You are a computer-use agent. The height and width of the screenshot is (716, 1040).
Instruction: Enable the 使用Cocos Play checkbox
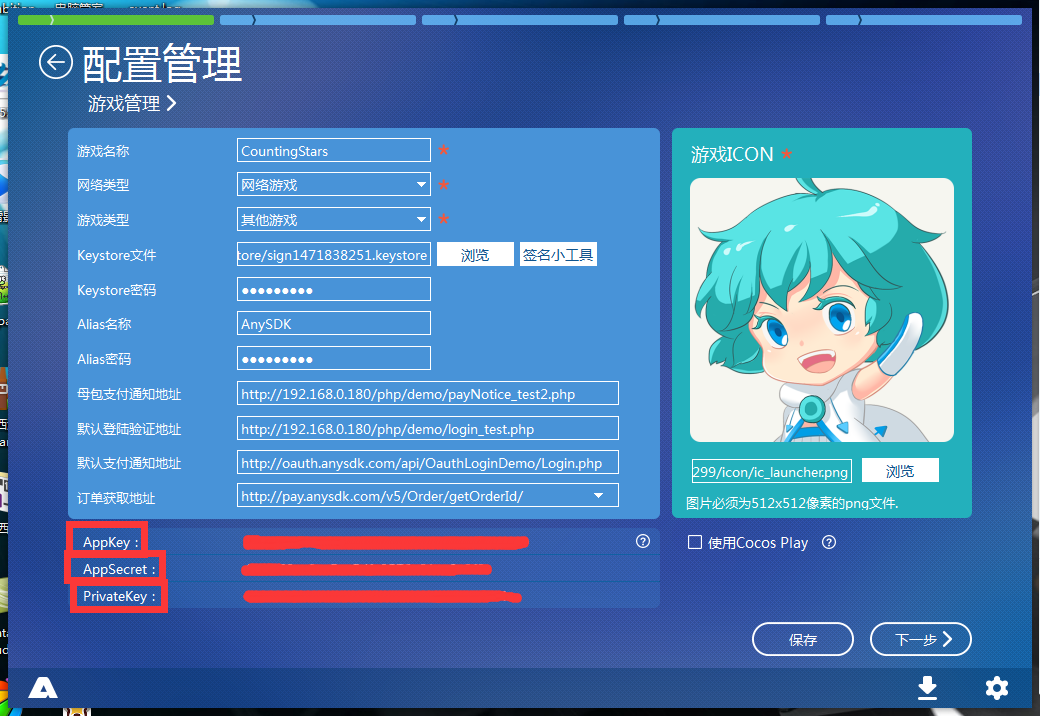[x=694, y=542]
